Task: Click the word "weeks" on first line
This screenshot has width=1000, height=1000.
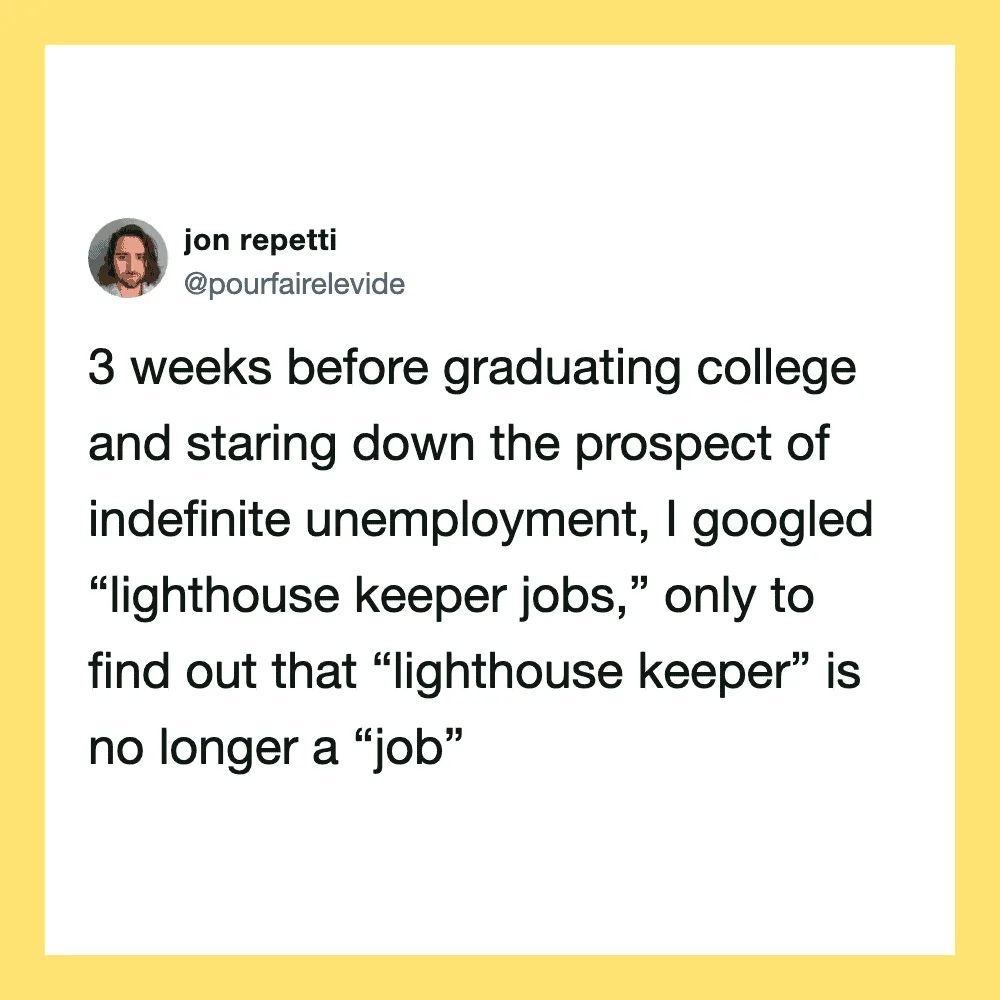Action: point(201,367)
